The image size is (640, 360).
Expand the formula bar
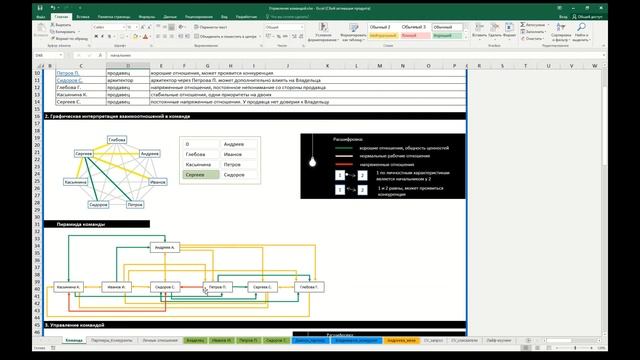tap(604, 55)
